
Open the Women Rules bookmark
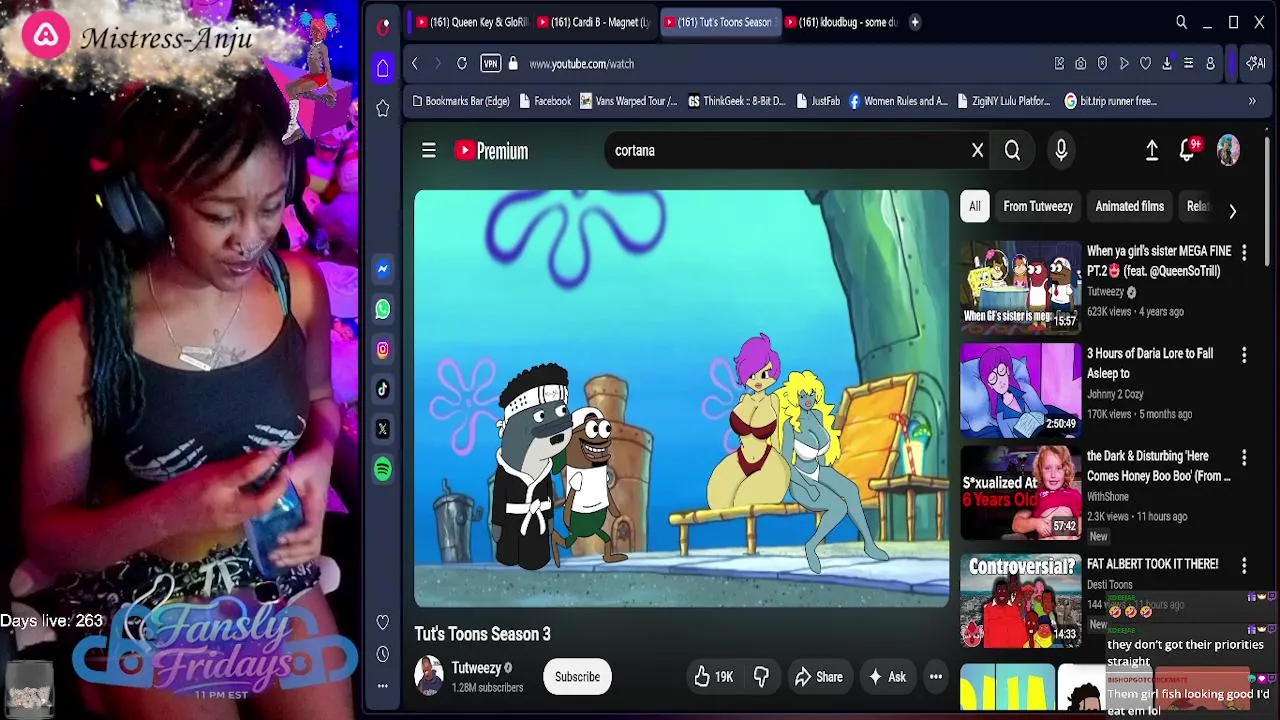pos(898,101)
